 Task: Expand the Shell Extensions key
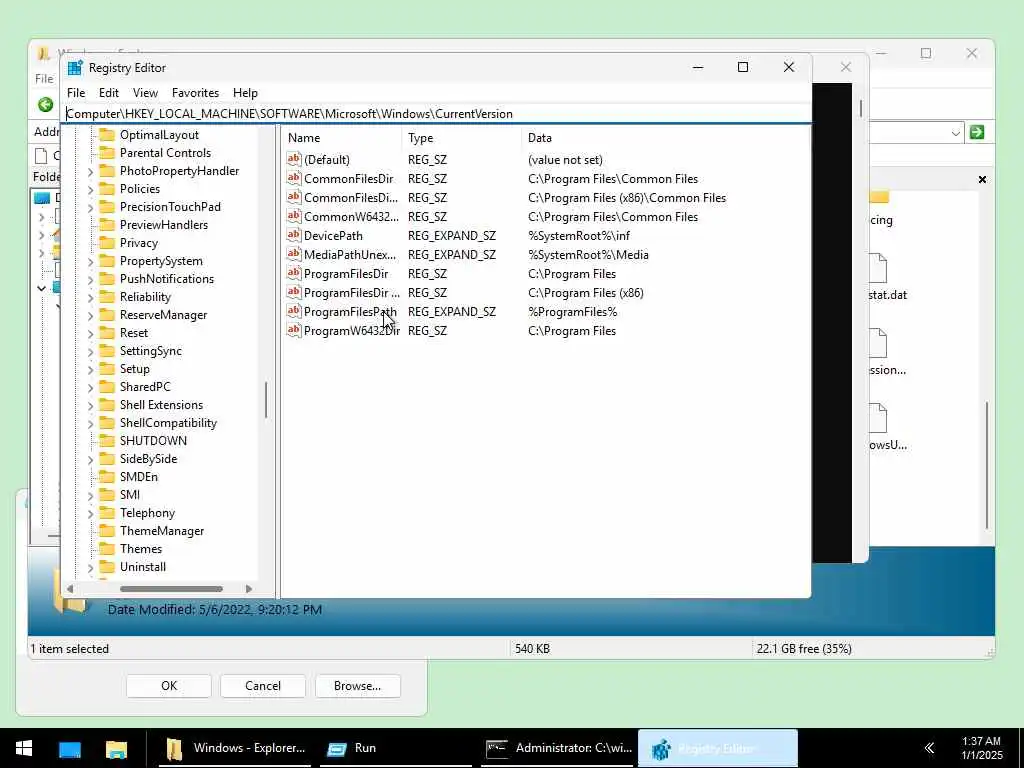click(x=90, y=406)
